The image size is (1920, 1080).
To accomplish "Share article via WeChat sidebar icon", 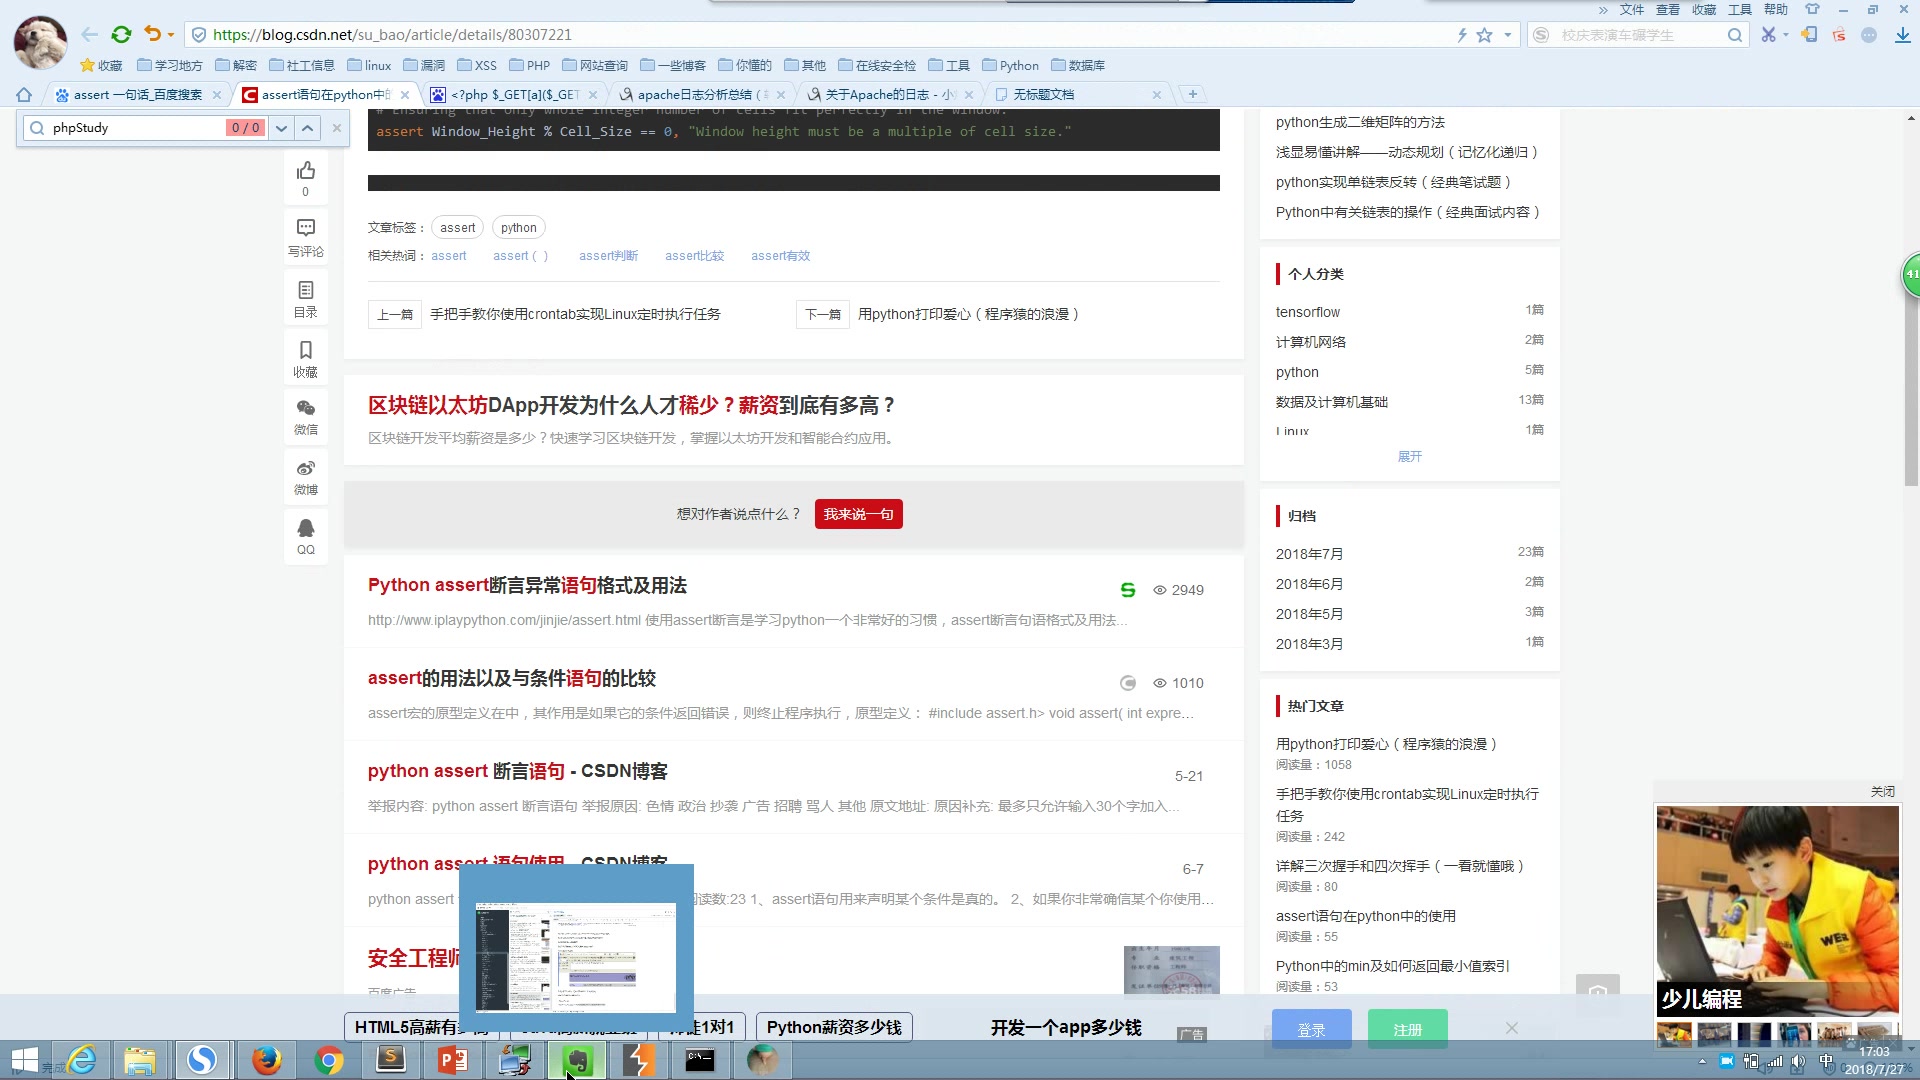I will pyautogui.click(x=306, y=417).
